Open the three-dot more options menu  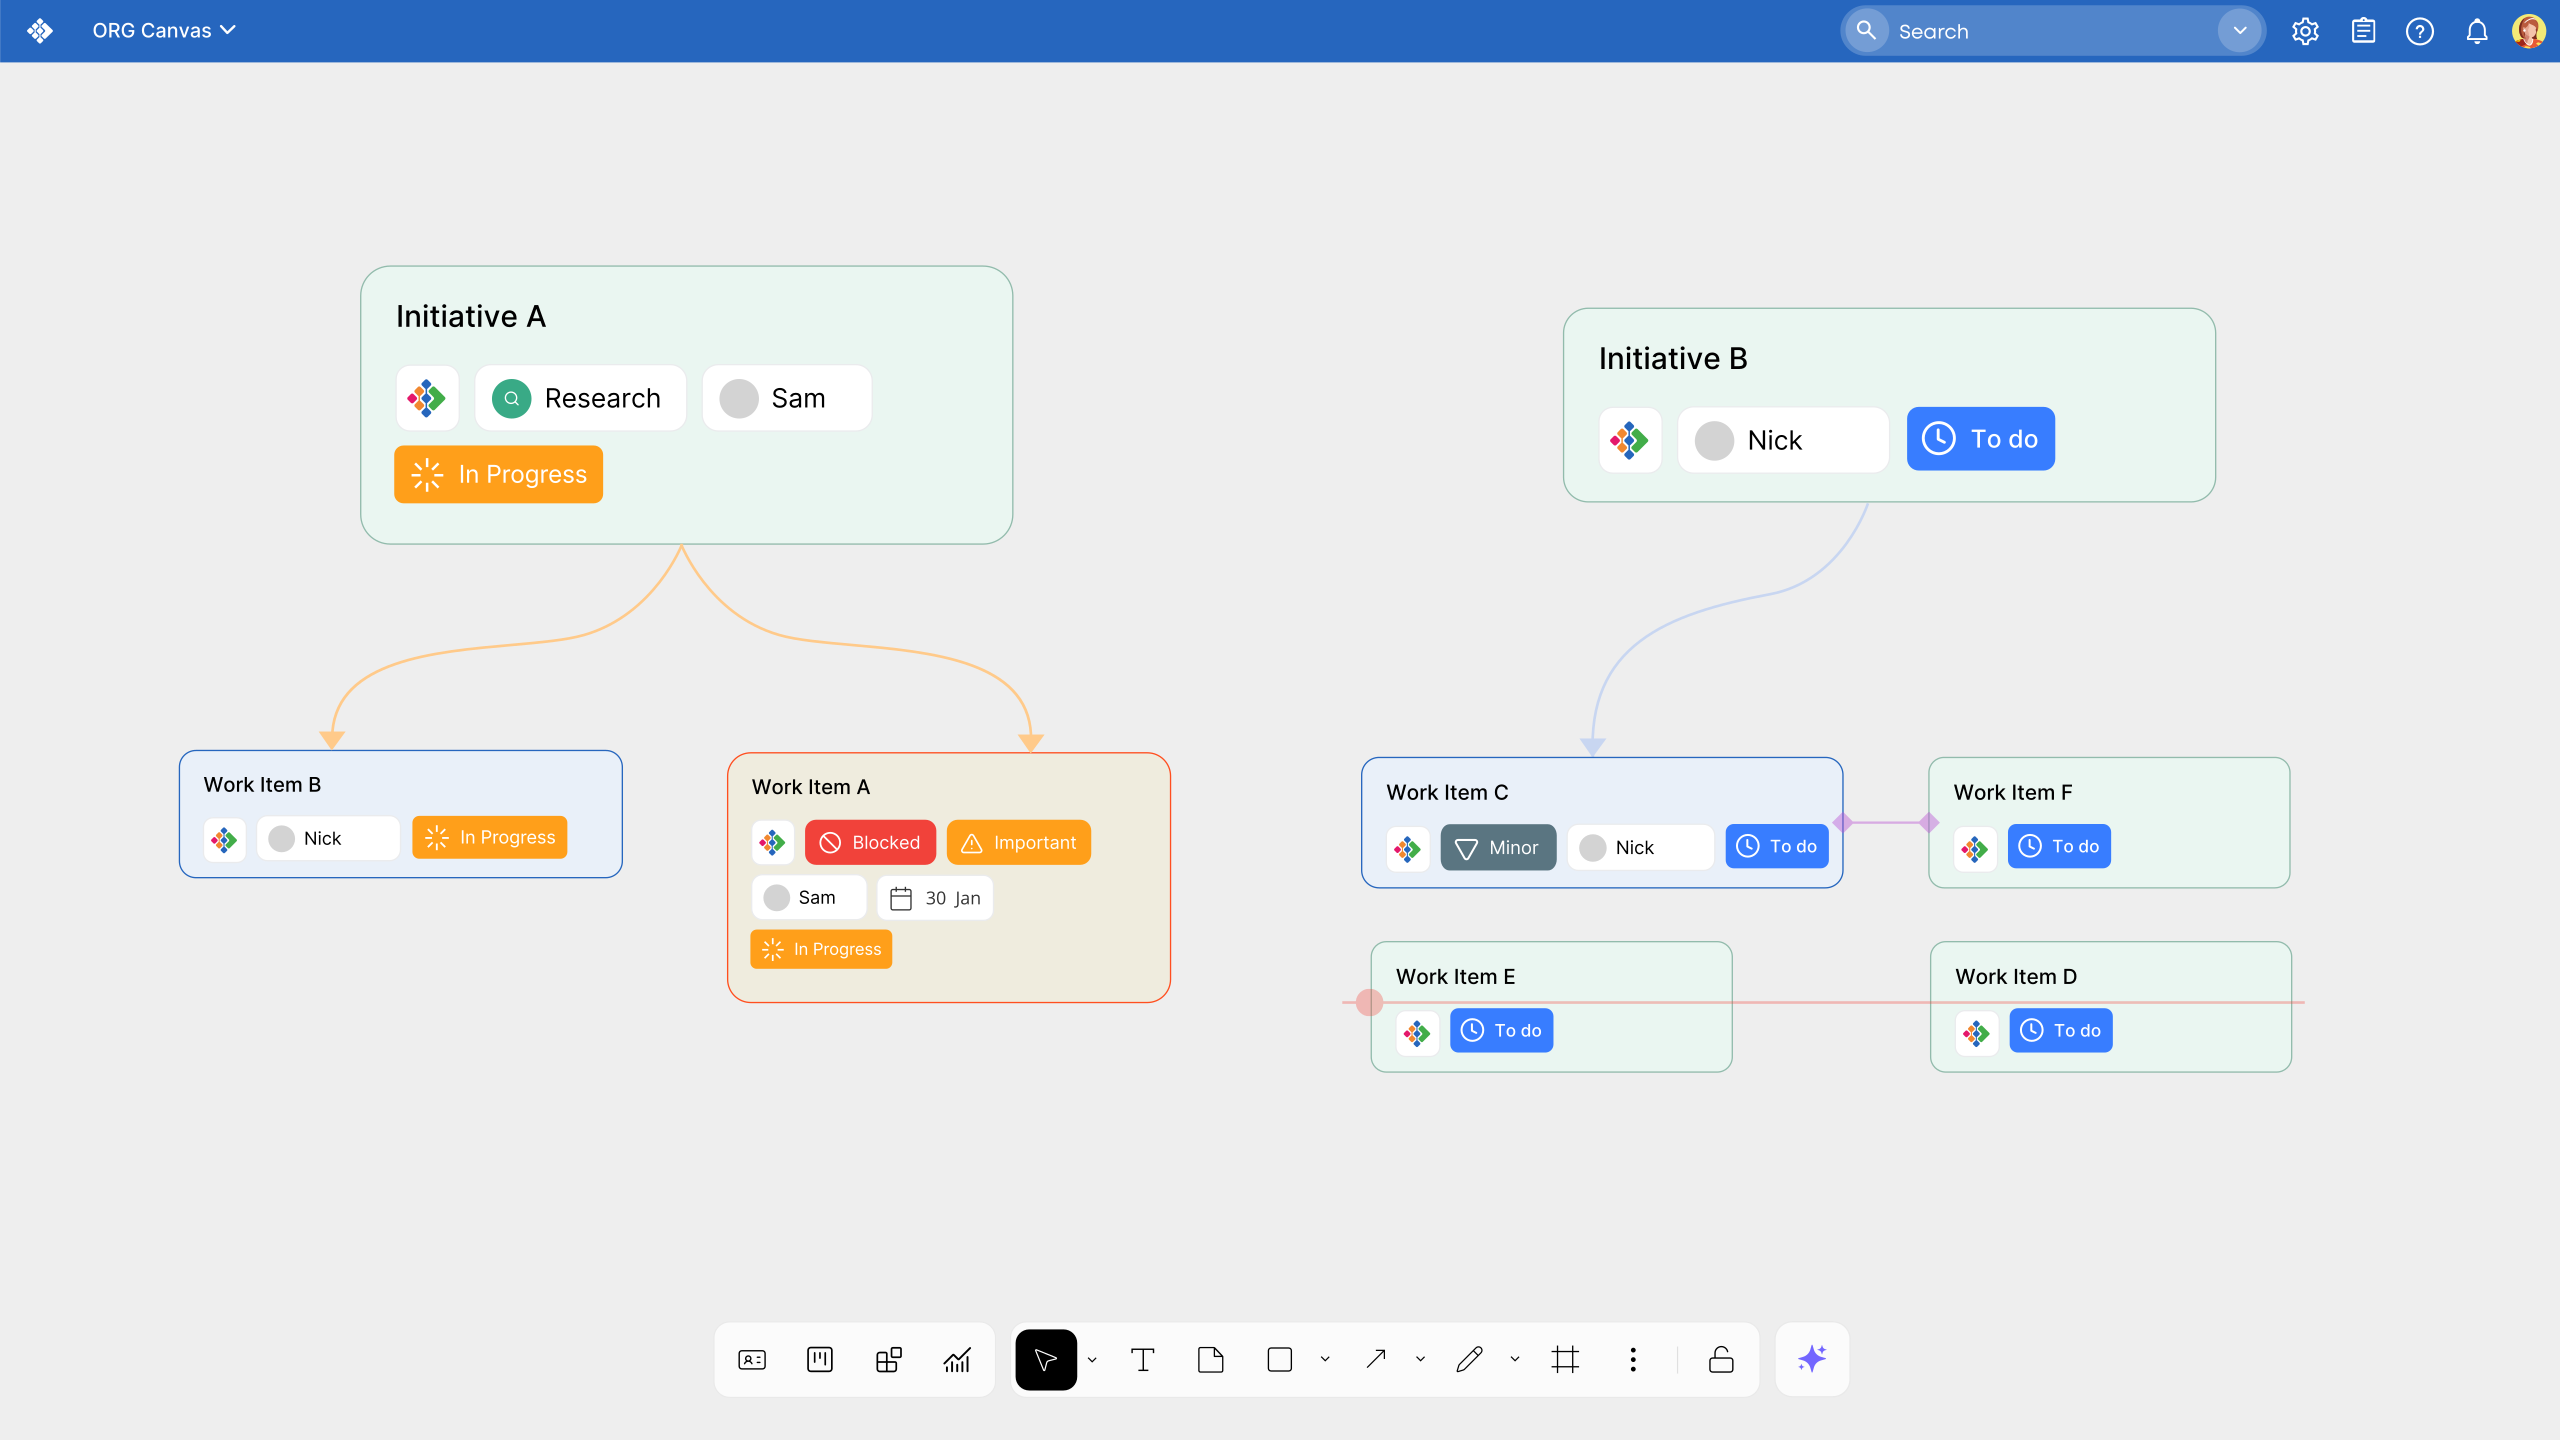tap(1633, 1360)
